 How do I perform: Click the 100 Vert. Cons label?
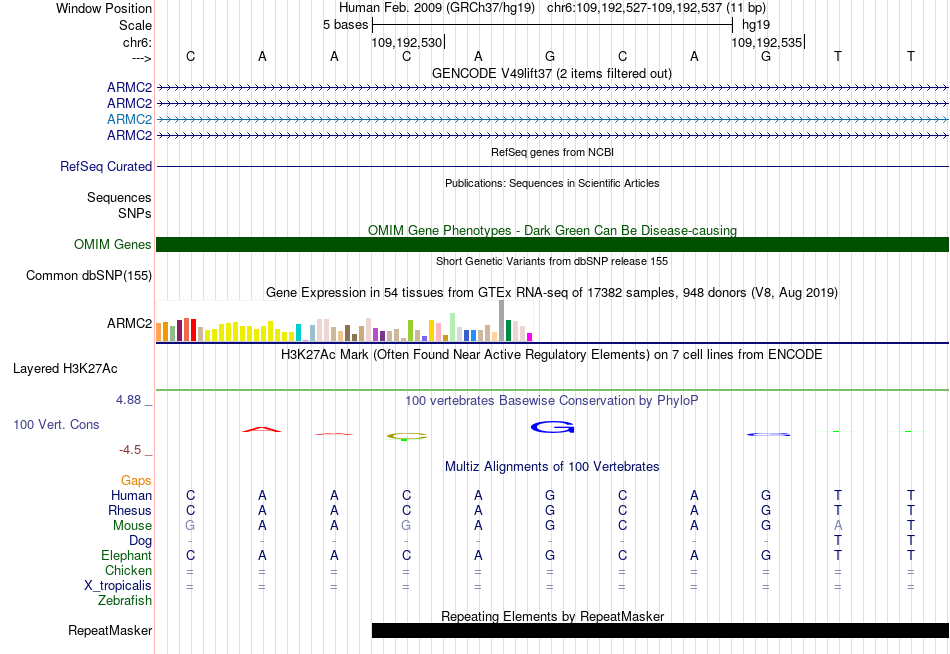[x=56, y=424]
